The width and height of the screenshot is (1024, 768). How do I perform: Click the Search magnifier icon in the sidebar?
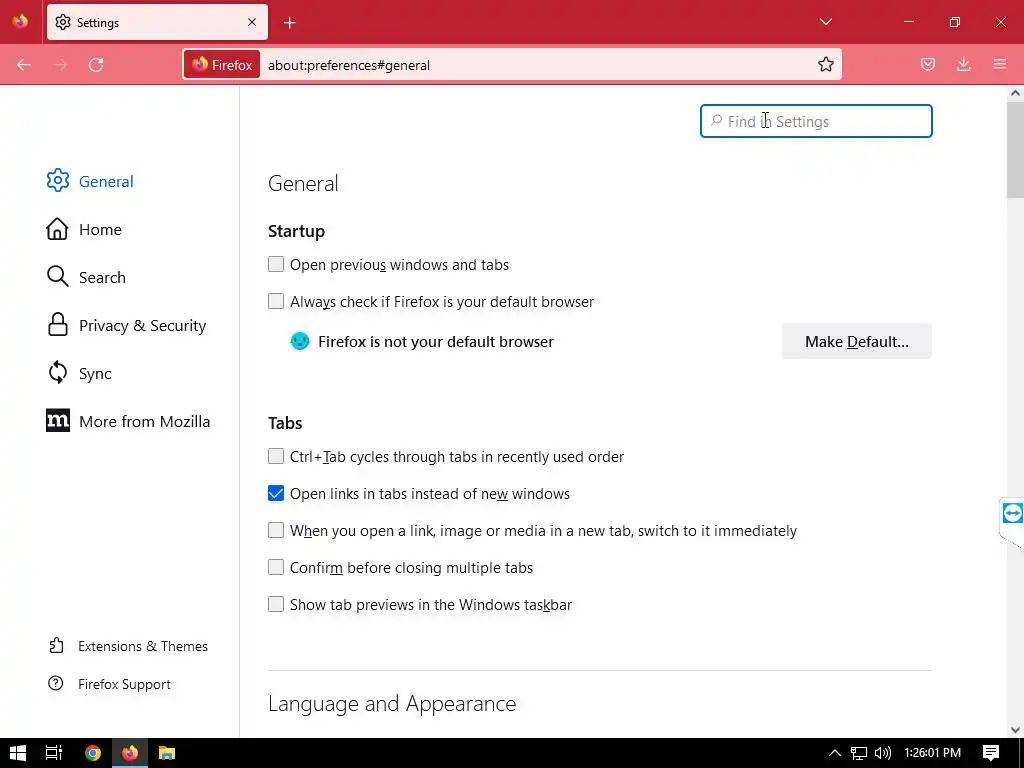point(57,277)
